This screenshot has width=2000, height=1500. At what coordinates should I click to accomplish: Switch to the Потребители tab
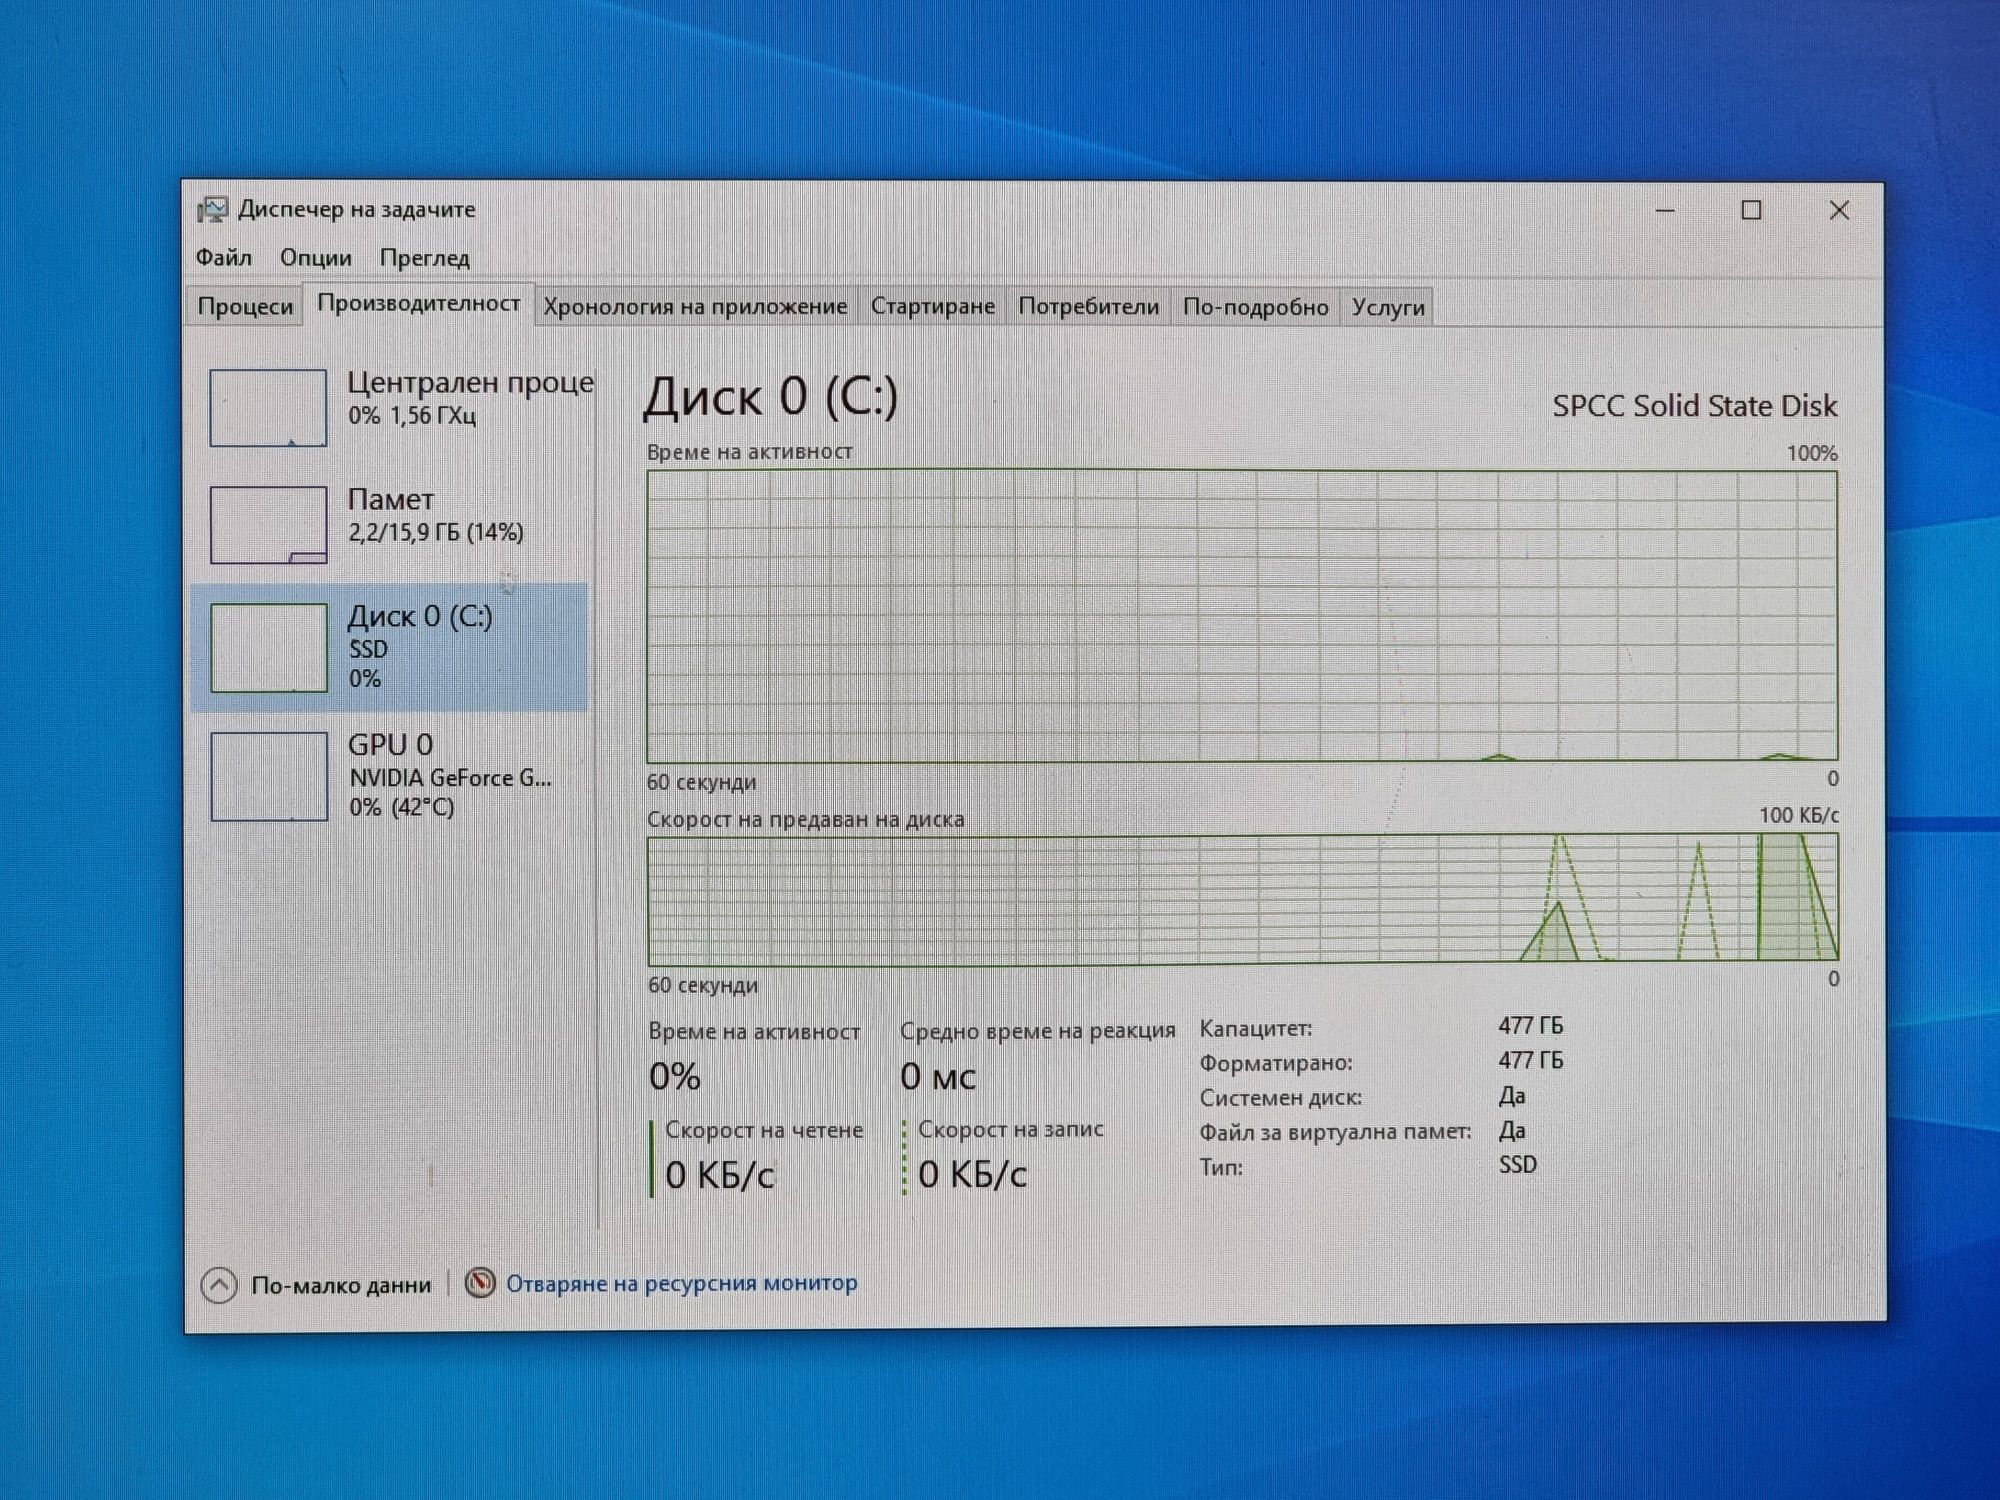(x=1089, y=306)
